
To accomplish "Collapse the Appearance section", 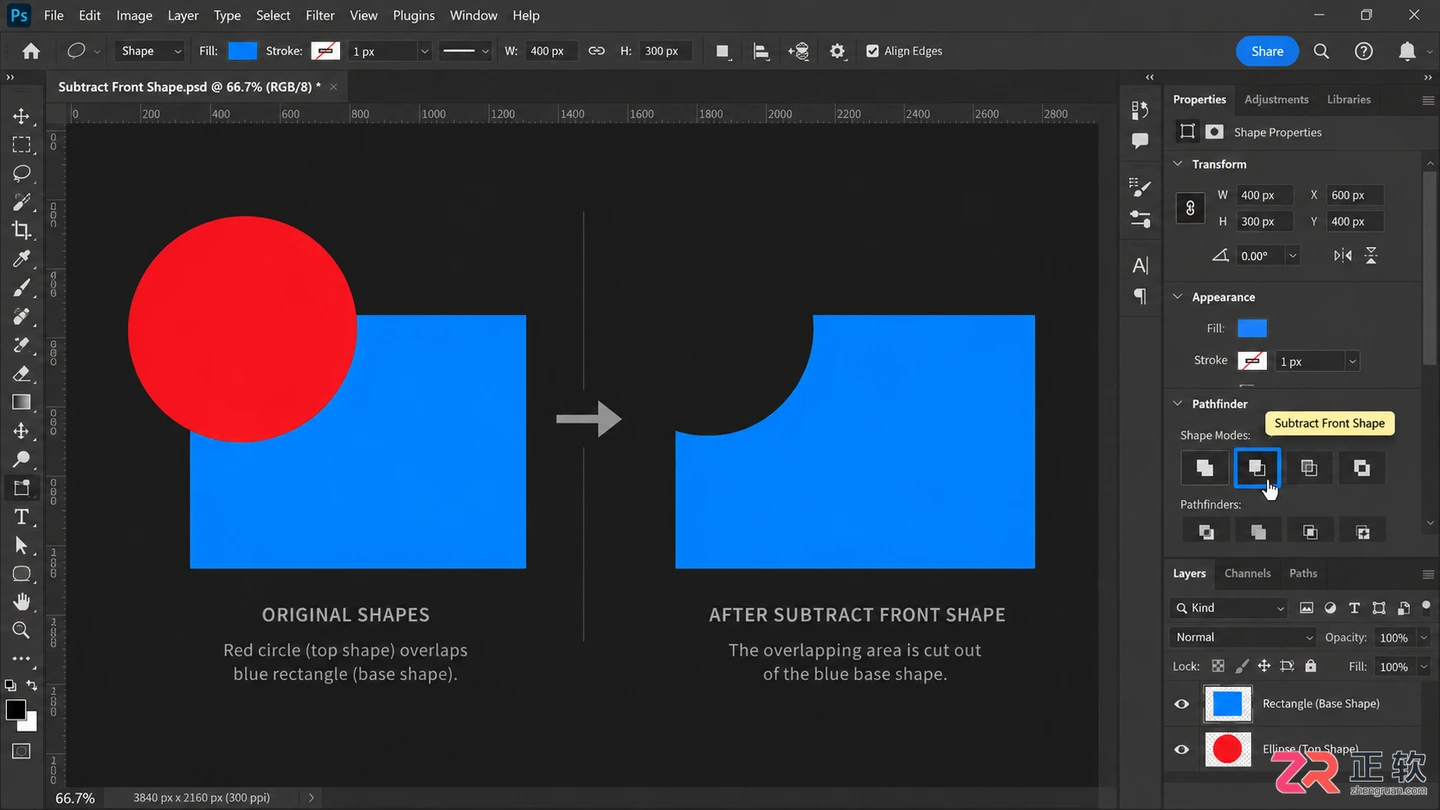I will tap(1178, 297).
